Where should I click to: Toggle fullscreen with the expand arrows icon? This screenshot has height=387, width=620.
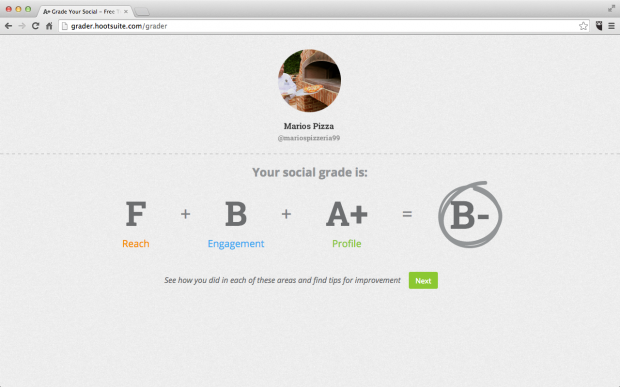tap(611, 8)
